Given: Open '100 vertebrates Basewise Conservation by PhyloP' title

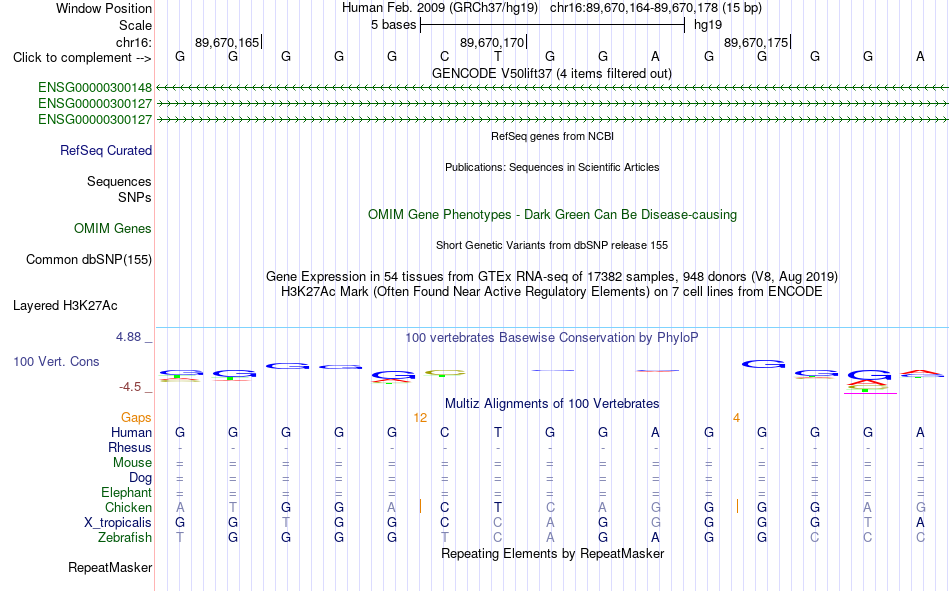Looking at the screenshot, I should point(552,338).
